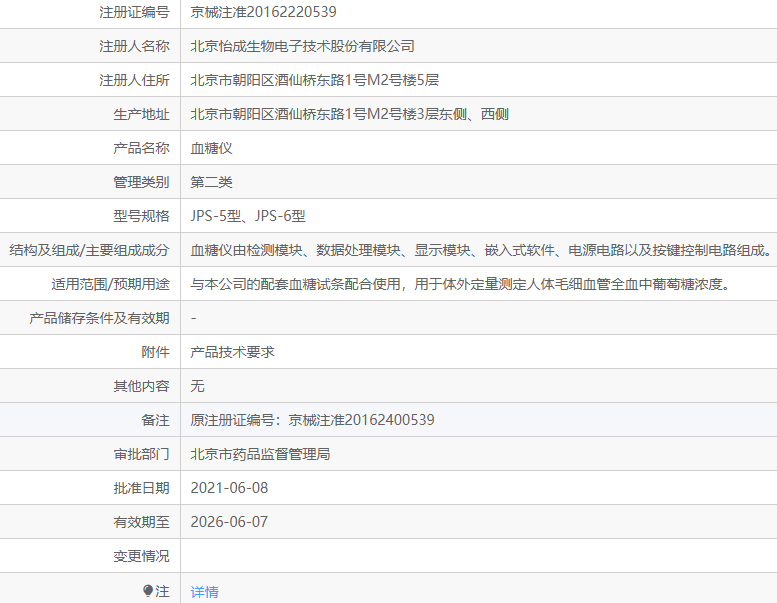
Task: Click the 生产地址 label
Action: (x=141, y=114)
